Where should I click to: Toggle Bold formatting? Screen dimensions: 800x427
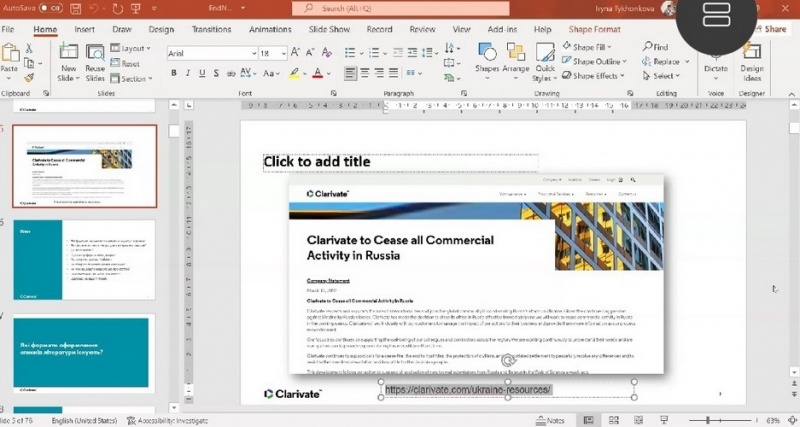(x=174, y=73)
